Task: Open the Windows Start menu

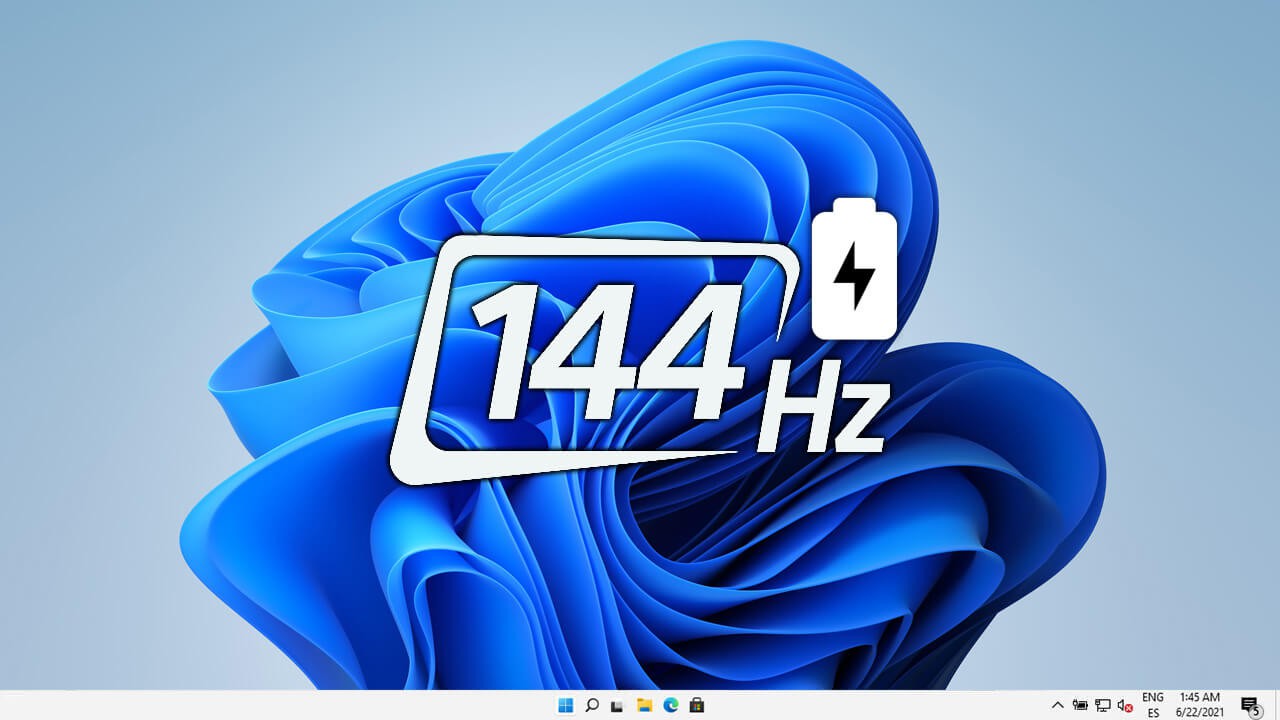Action: point(566,705)
